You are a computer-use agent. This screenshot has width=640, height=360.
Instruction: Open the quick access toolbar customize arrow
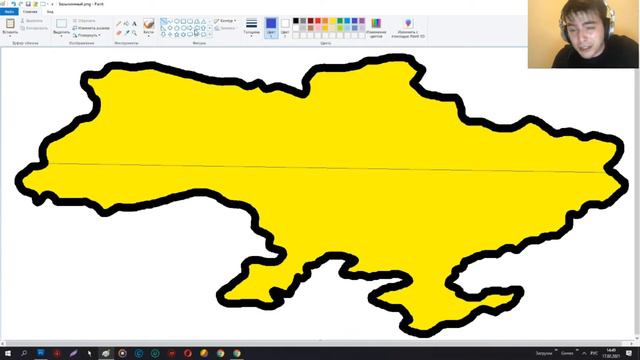(x=52, y=4)
